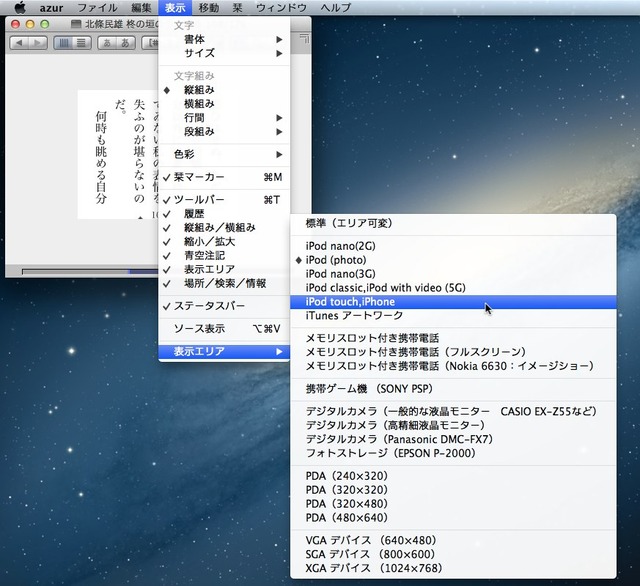
Task: Uncheck 縦組み/横組み toolbar option
Action: point(224,227)
